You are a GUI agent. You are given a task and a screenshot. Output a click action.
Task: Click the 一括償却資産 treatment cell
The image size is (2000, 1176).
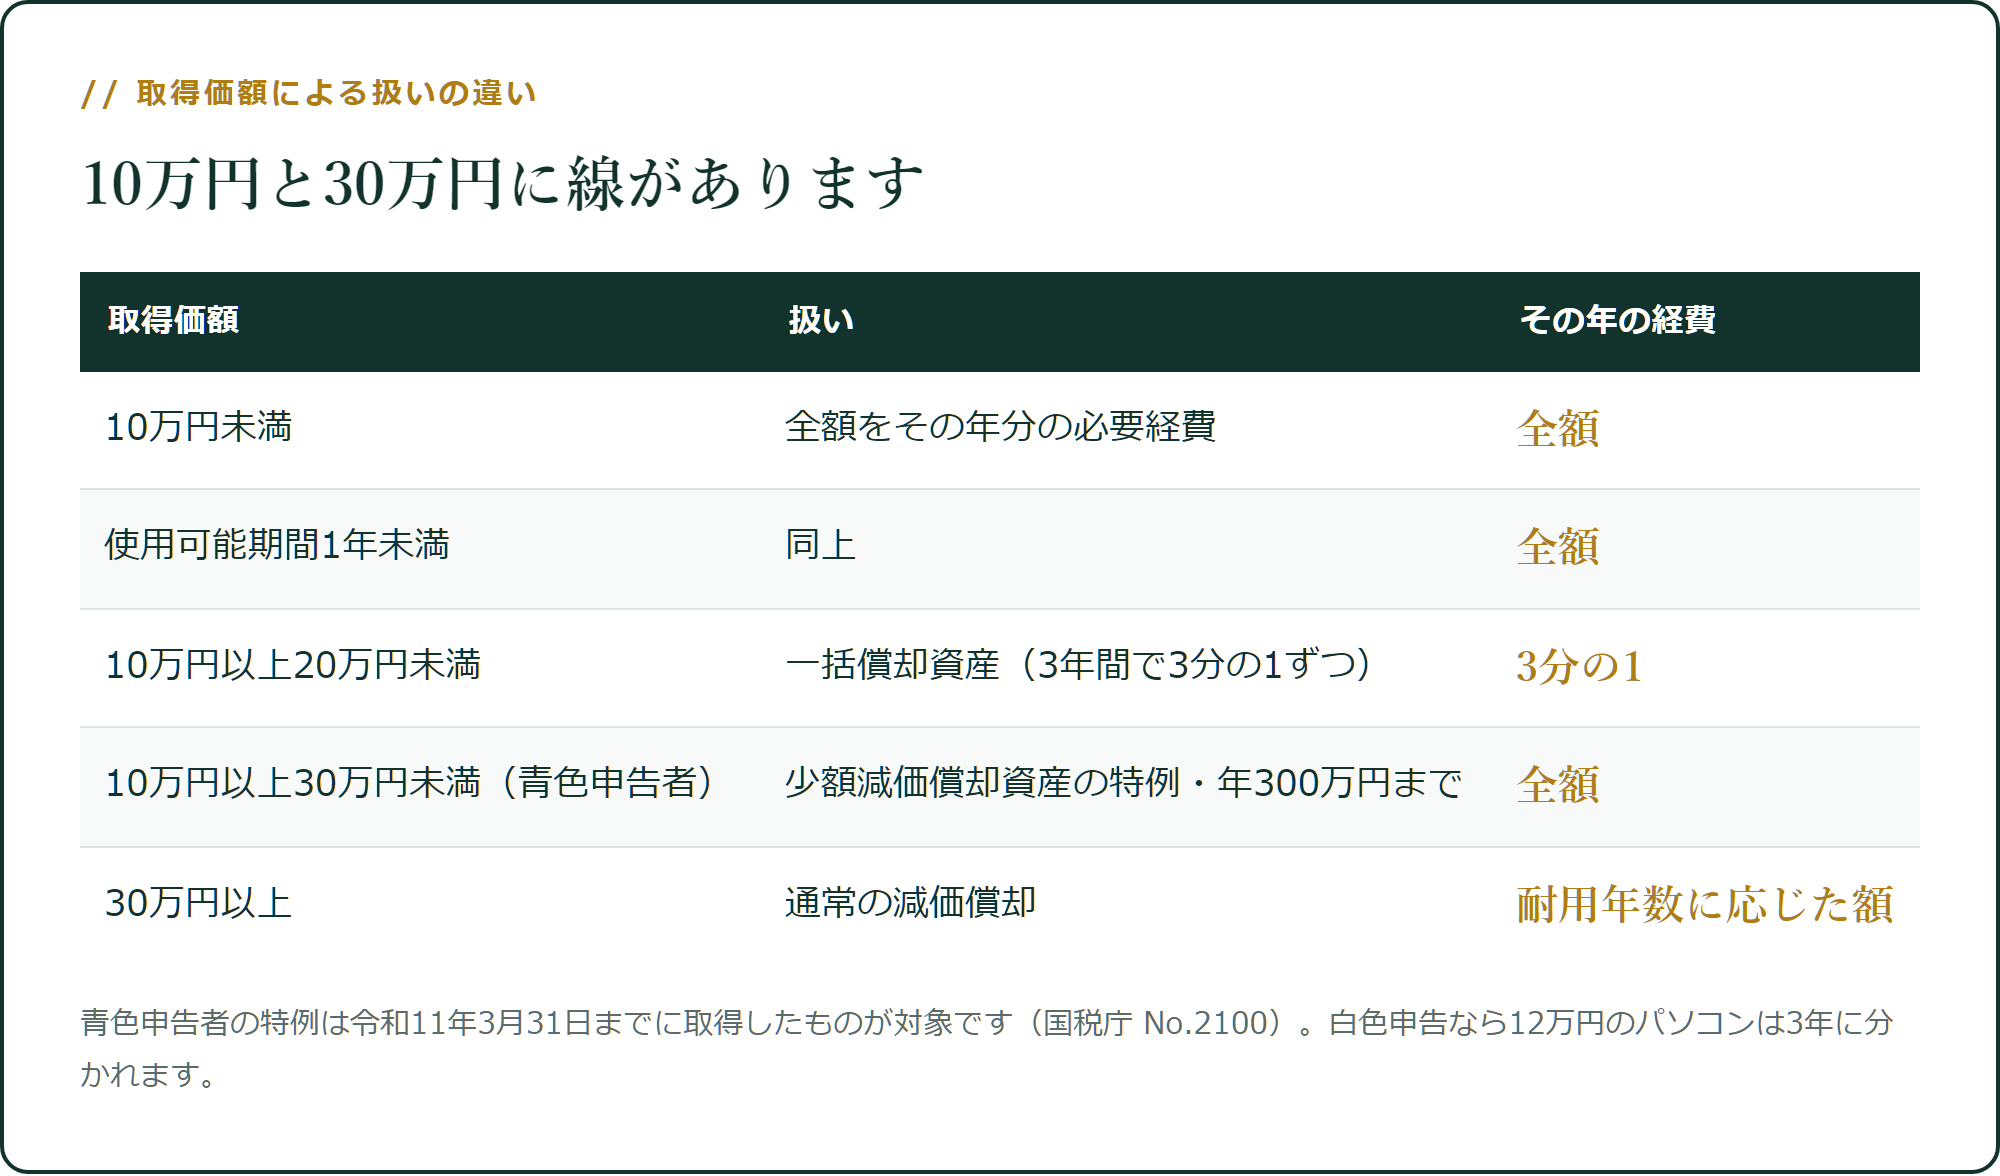tap(1078, 665)
